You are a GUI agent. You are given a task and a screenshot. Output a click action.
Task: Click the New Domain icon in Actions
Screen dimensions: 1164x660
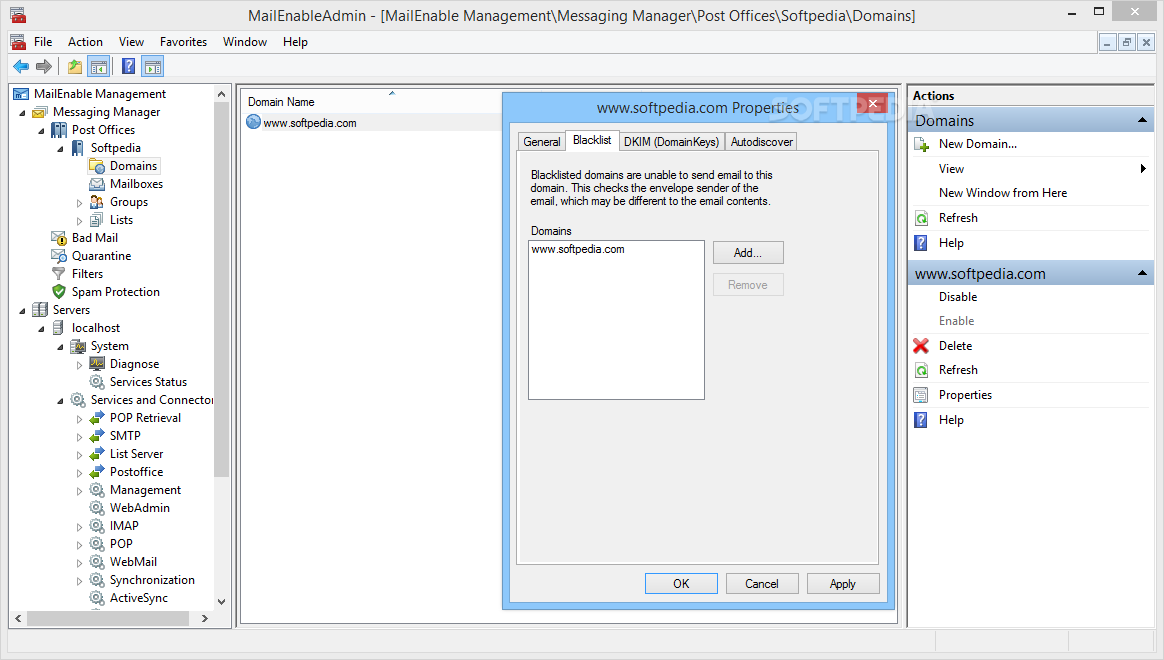921,144
